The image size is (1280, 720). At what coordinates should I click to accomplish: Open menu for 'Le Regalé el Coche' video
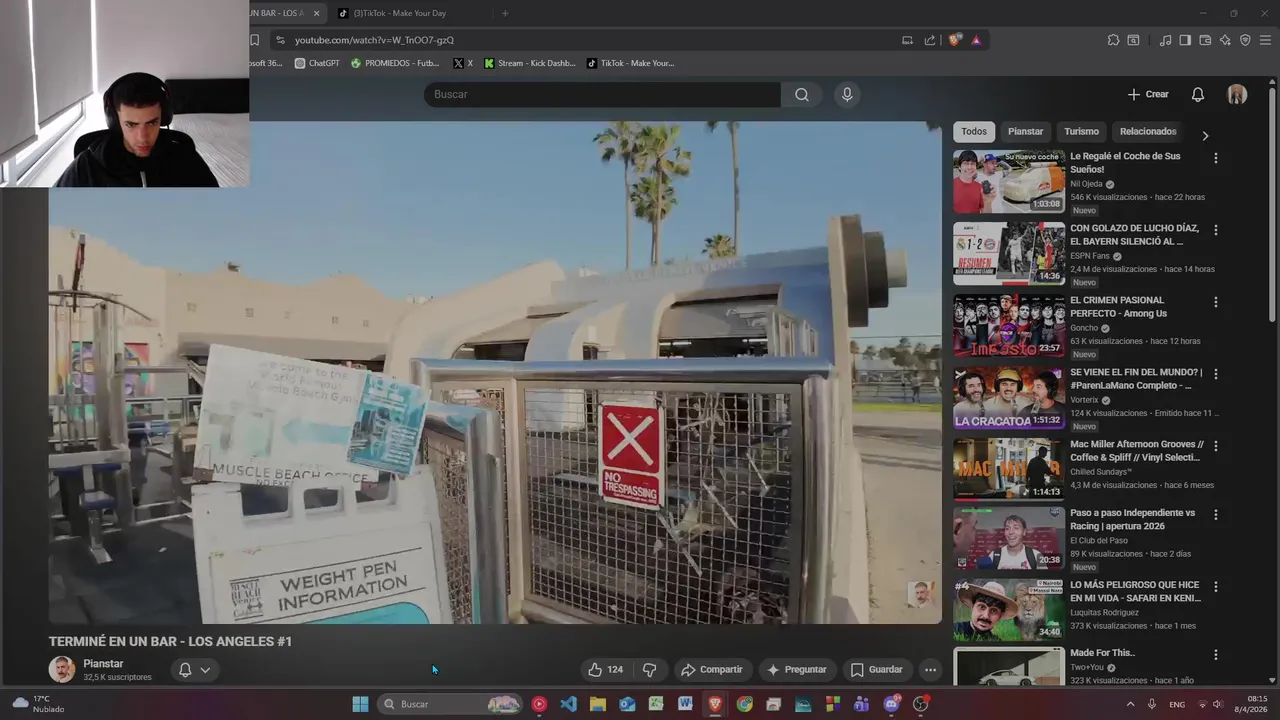point(1216,158)
